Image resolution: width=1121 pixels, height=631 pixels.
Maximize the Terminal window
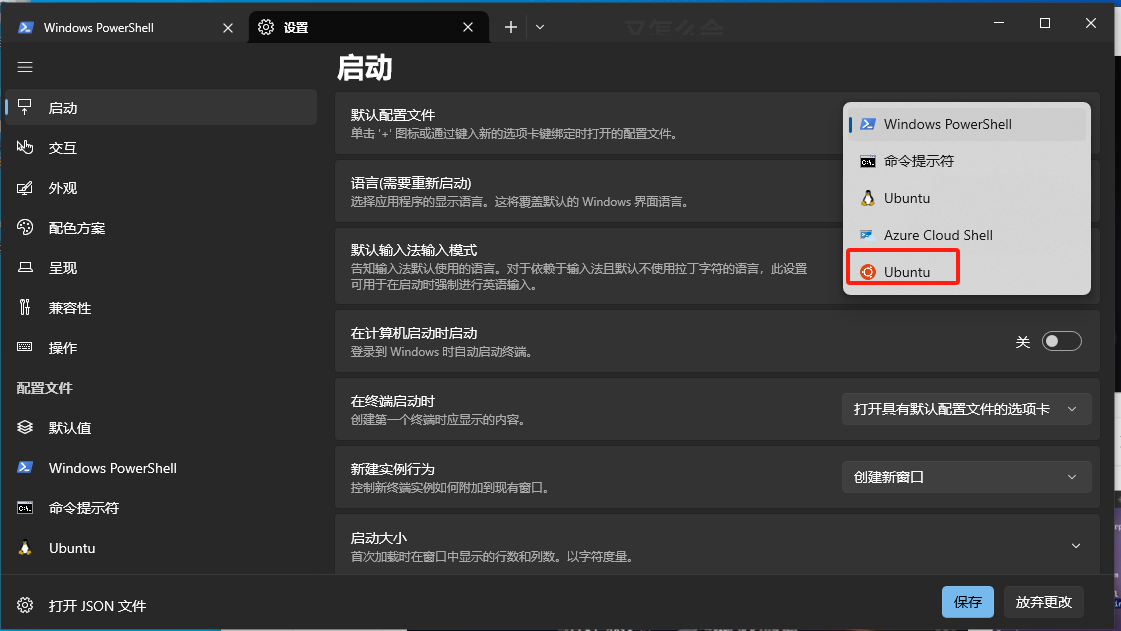coord(1045,23)
